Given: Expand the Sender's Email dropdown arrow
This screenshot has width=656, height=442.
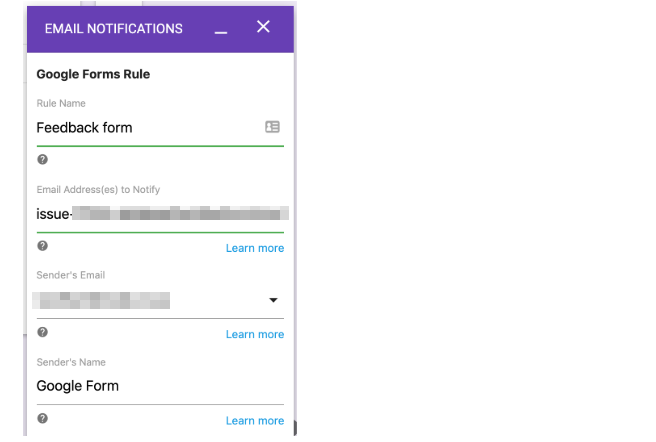Looking at the screenshot, I should click(273, 300).
